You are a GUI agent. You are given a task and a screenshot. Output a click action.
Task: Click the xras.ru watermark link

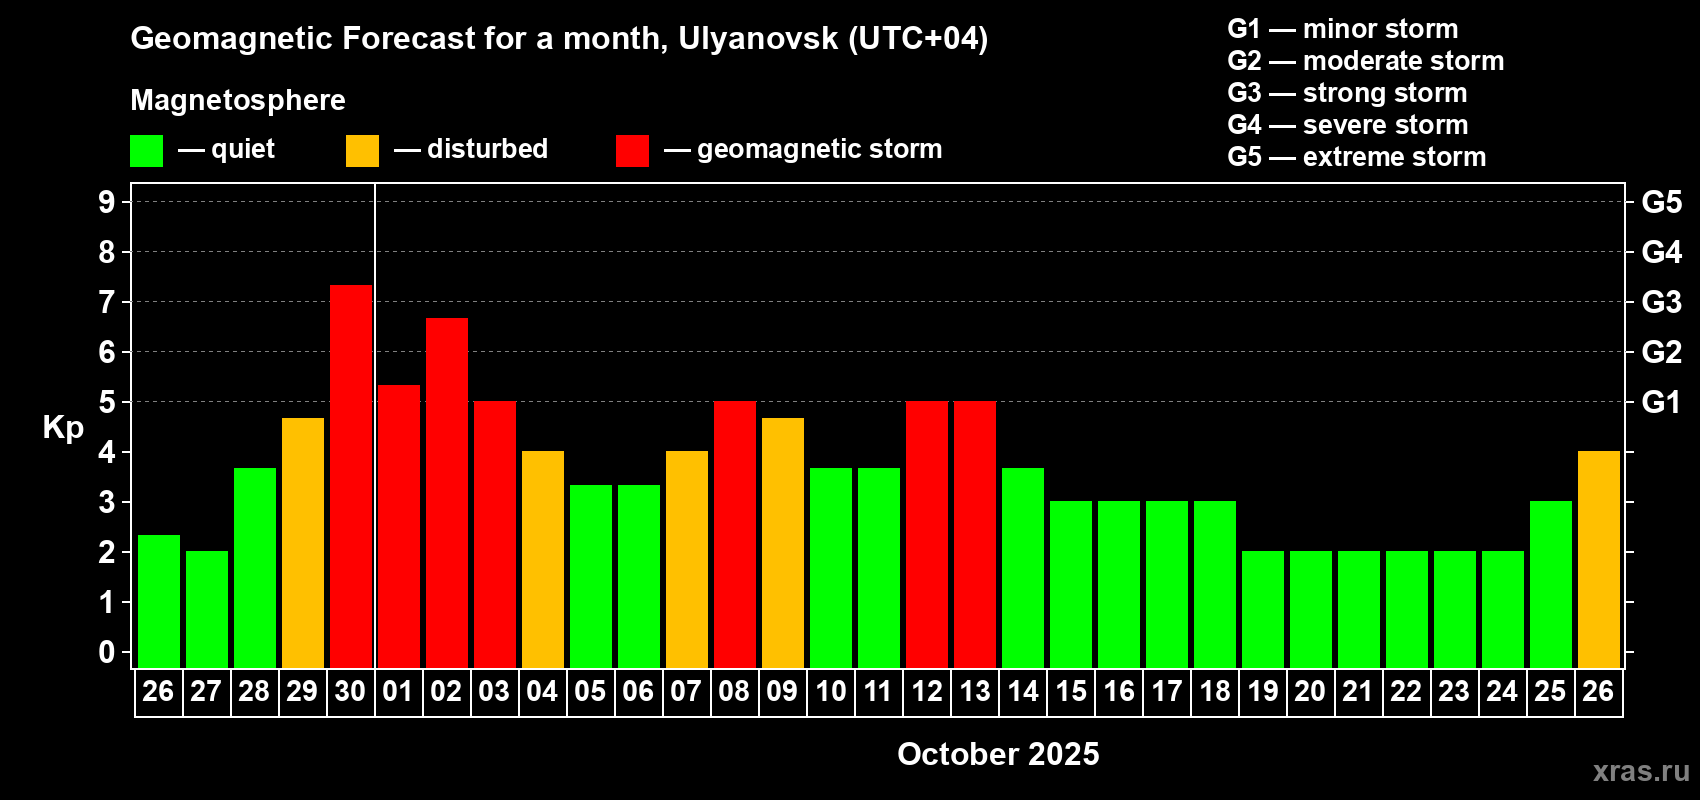(x=1641, y=771)
